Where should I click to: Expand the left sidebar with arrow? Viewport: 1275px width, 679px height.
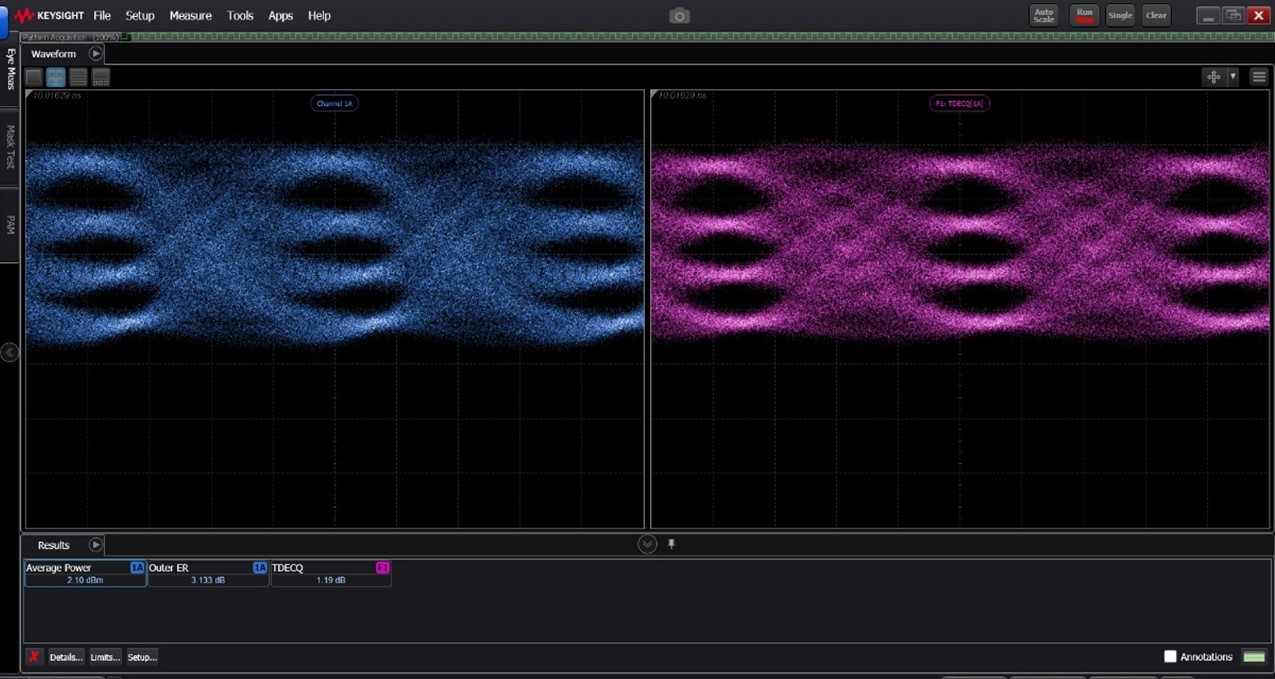tap(10, 352)
